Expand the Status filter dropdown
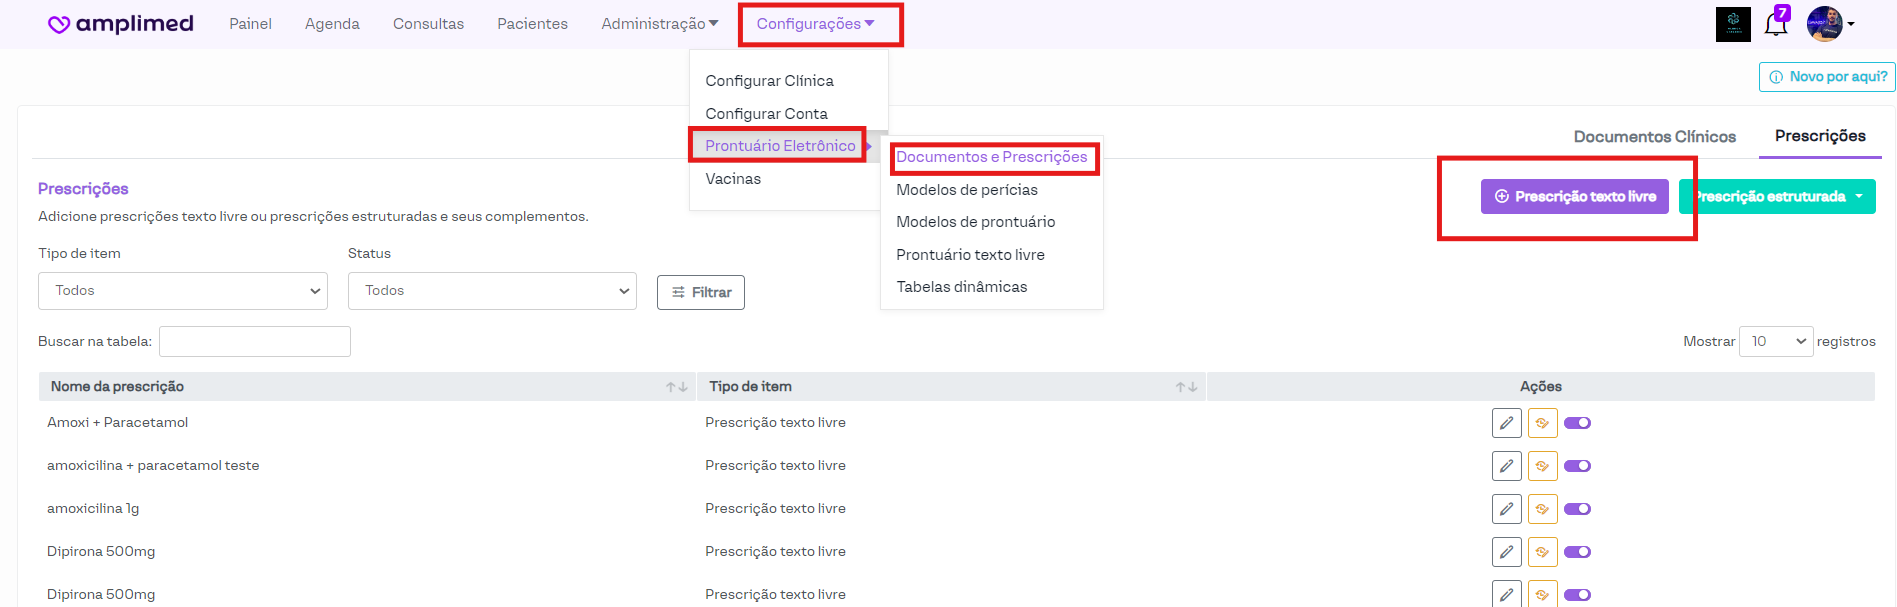Screen dimensions: 1897x607 (492, 291)
